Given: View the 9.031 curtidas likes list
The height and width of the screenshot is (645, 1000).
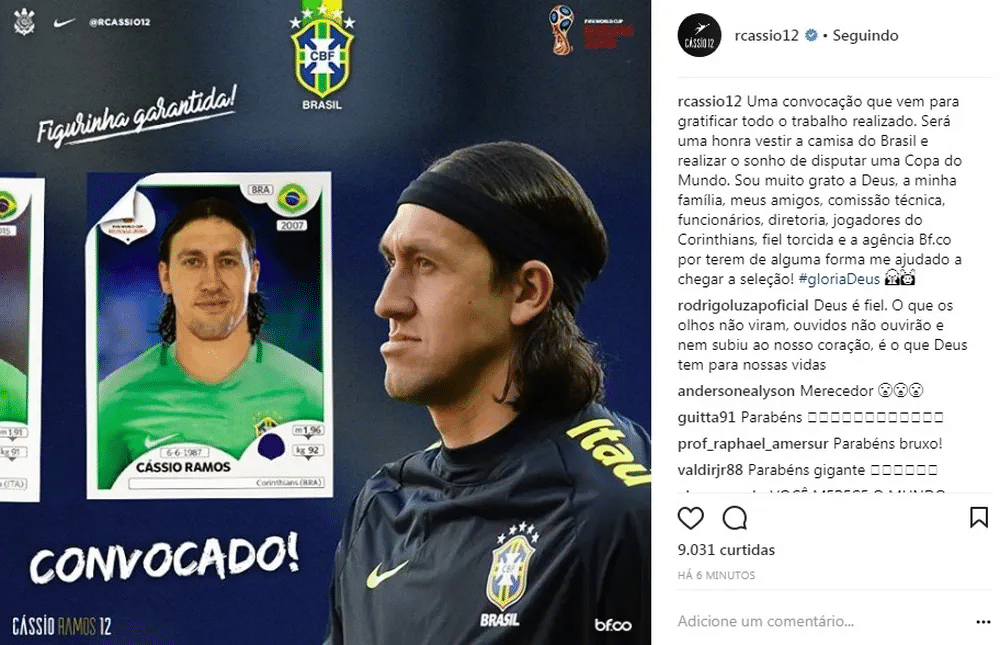Looking at the screenshot, I should 726,550.
